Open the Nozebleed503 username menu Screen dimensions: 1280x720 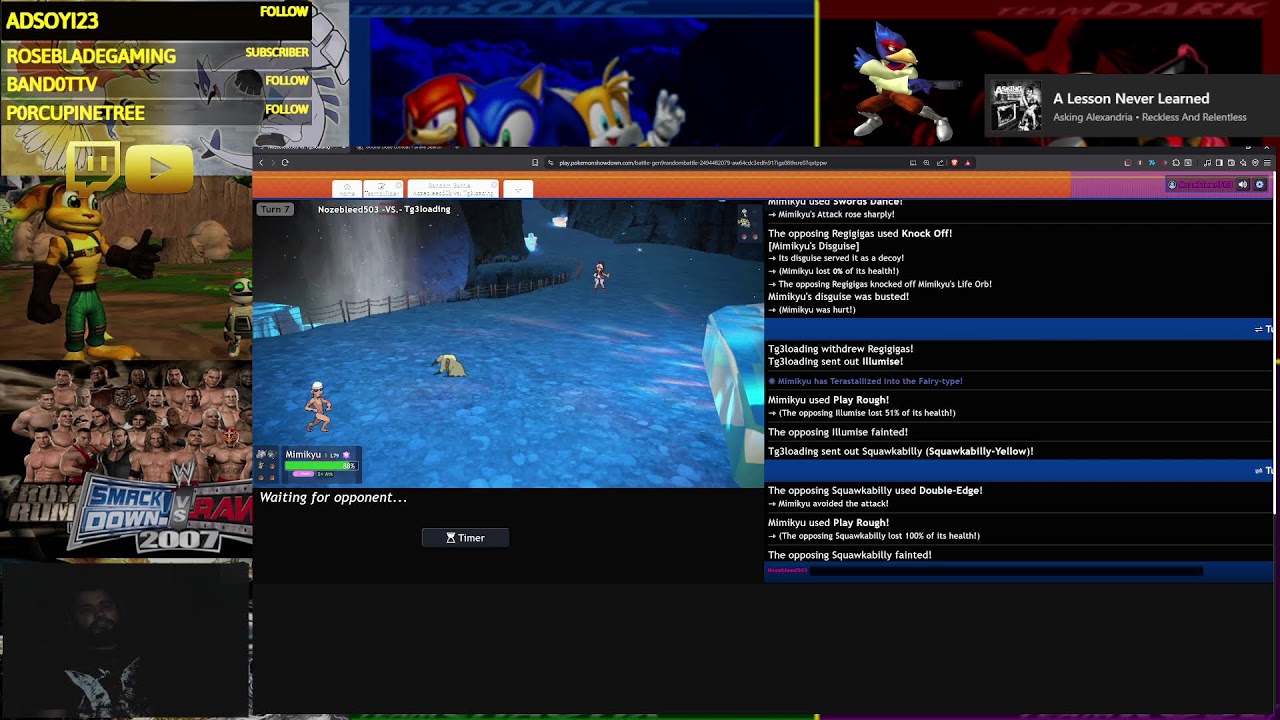click(1199, 185)
